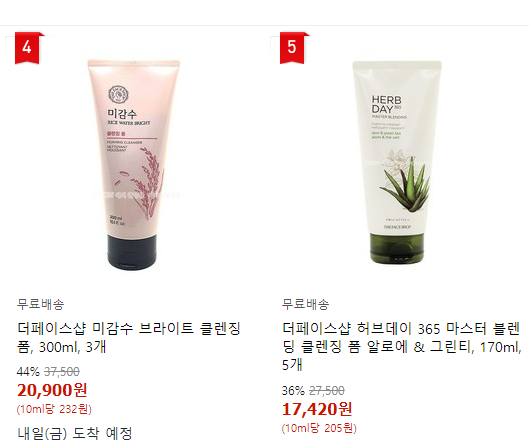Click the red rank 4 ribbon badge
532x444 pixels.
click(x=27, y=48)
